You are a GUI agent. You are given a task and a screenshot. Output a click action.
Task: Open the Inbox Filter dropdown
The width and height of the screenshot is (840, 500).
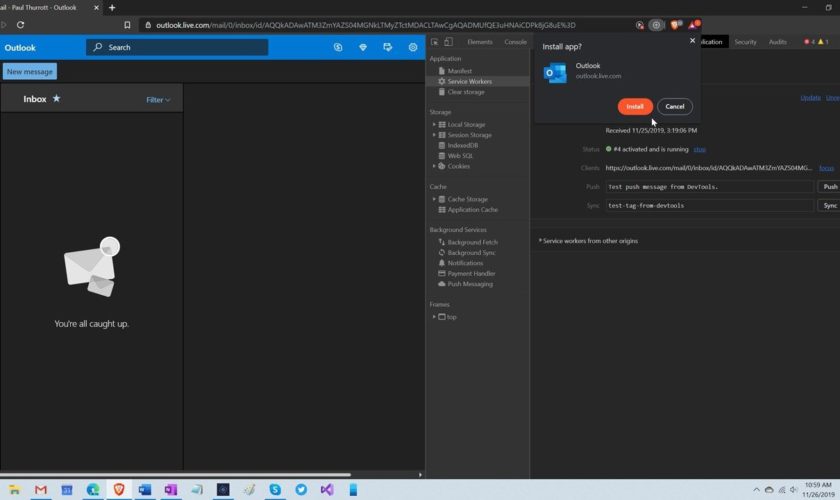pyautogui.click(x=158, y=100)
